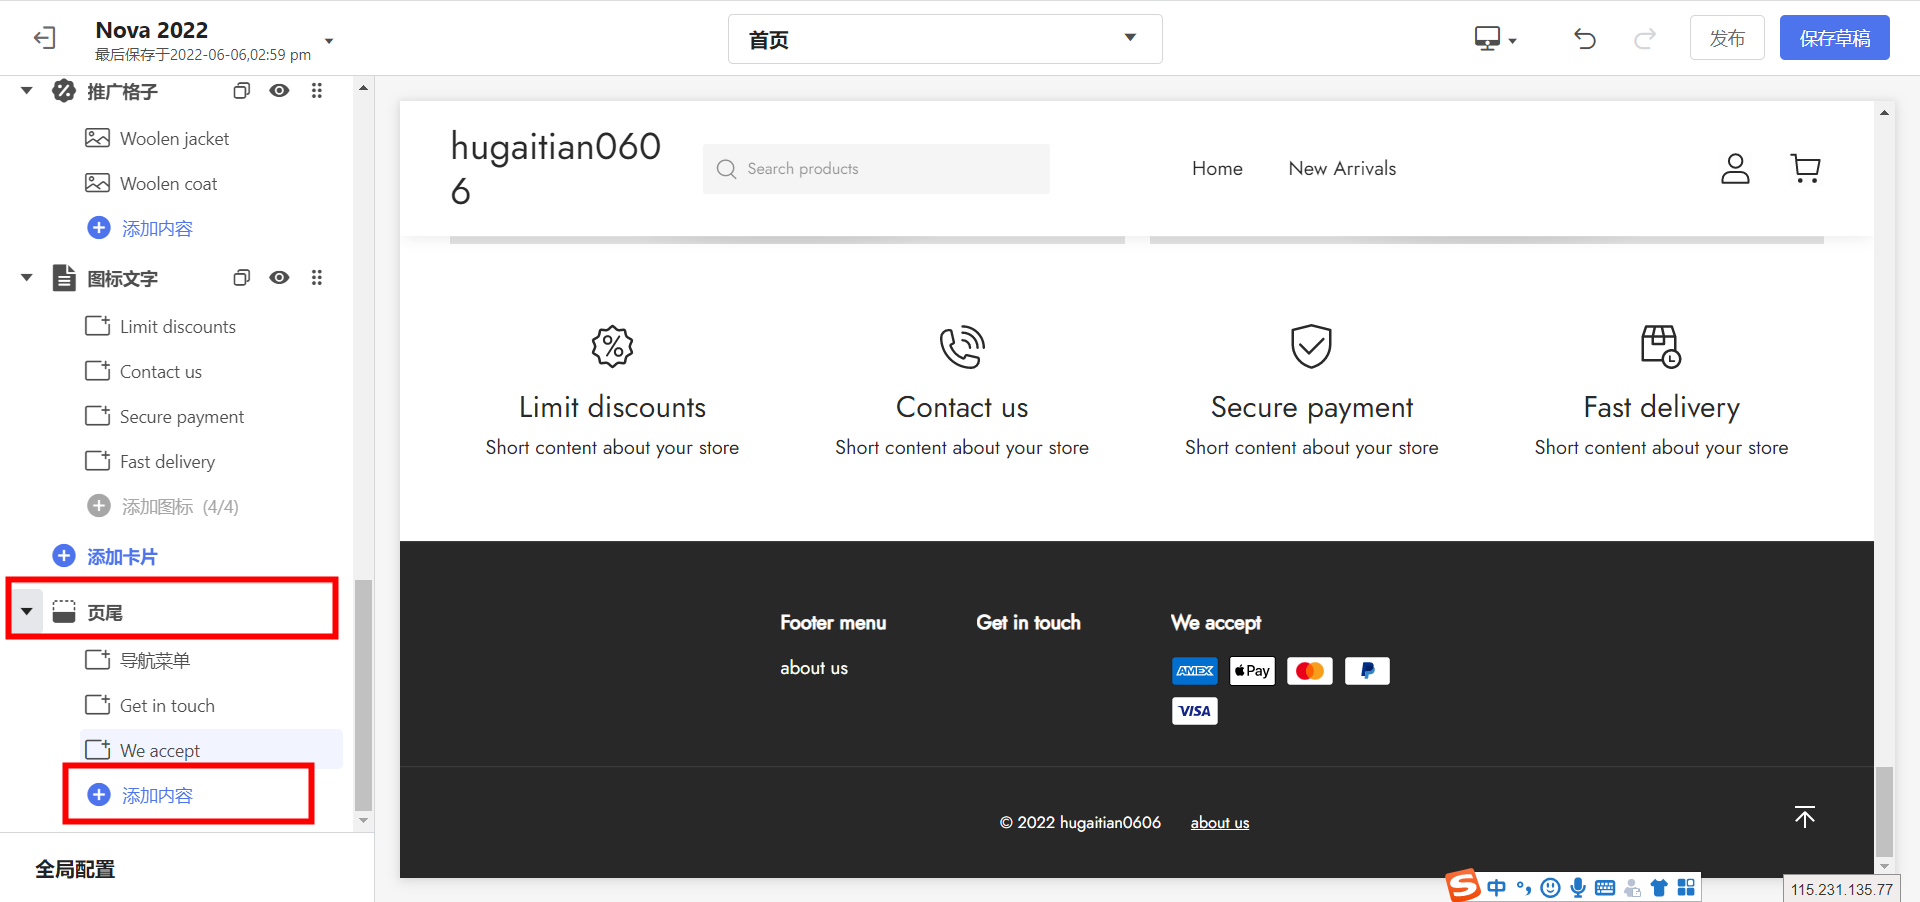Viewport: 1920px width, 902px height.
Task: Click the Search products field
Action: pos(876,168)
